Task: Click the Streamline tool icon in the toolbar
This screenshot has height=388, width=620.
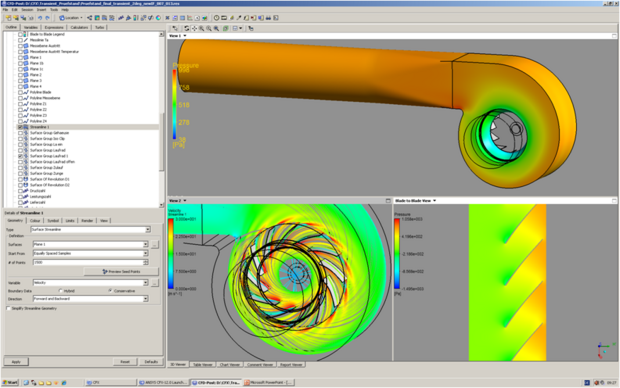Action: pos(104,18)
